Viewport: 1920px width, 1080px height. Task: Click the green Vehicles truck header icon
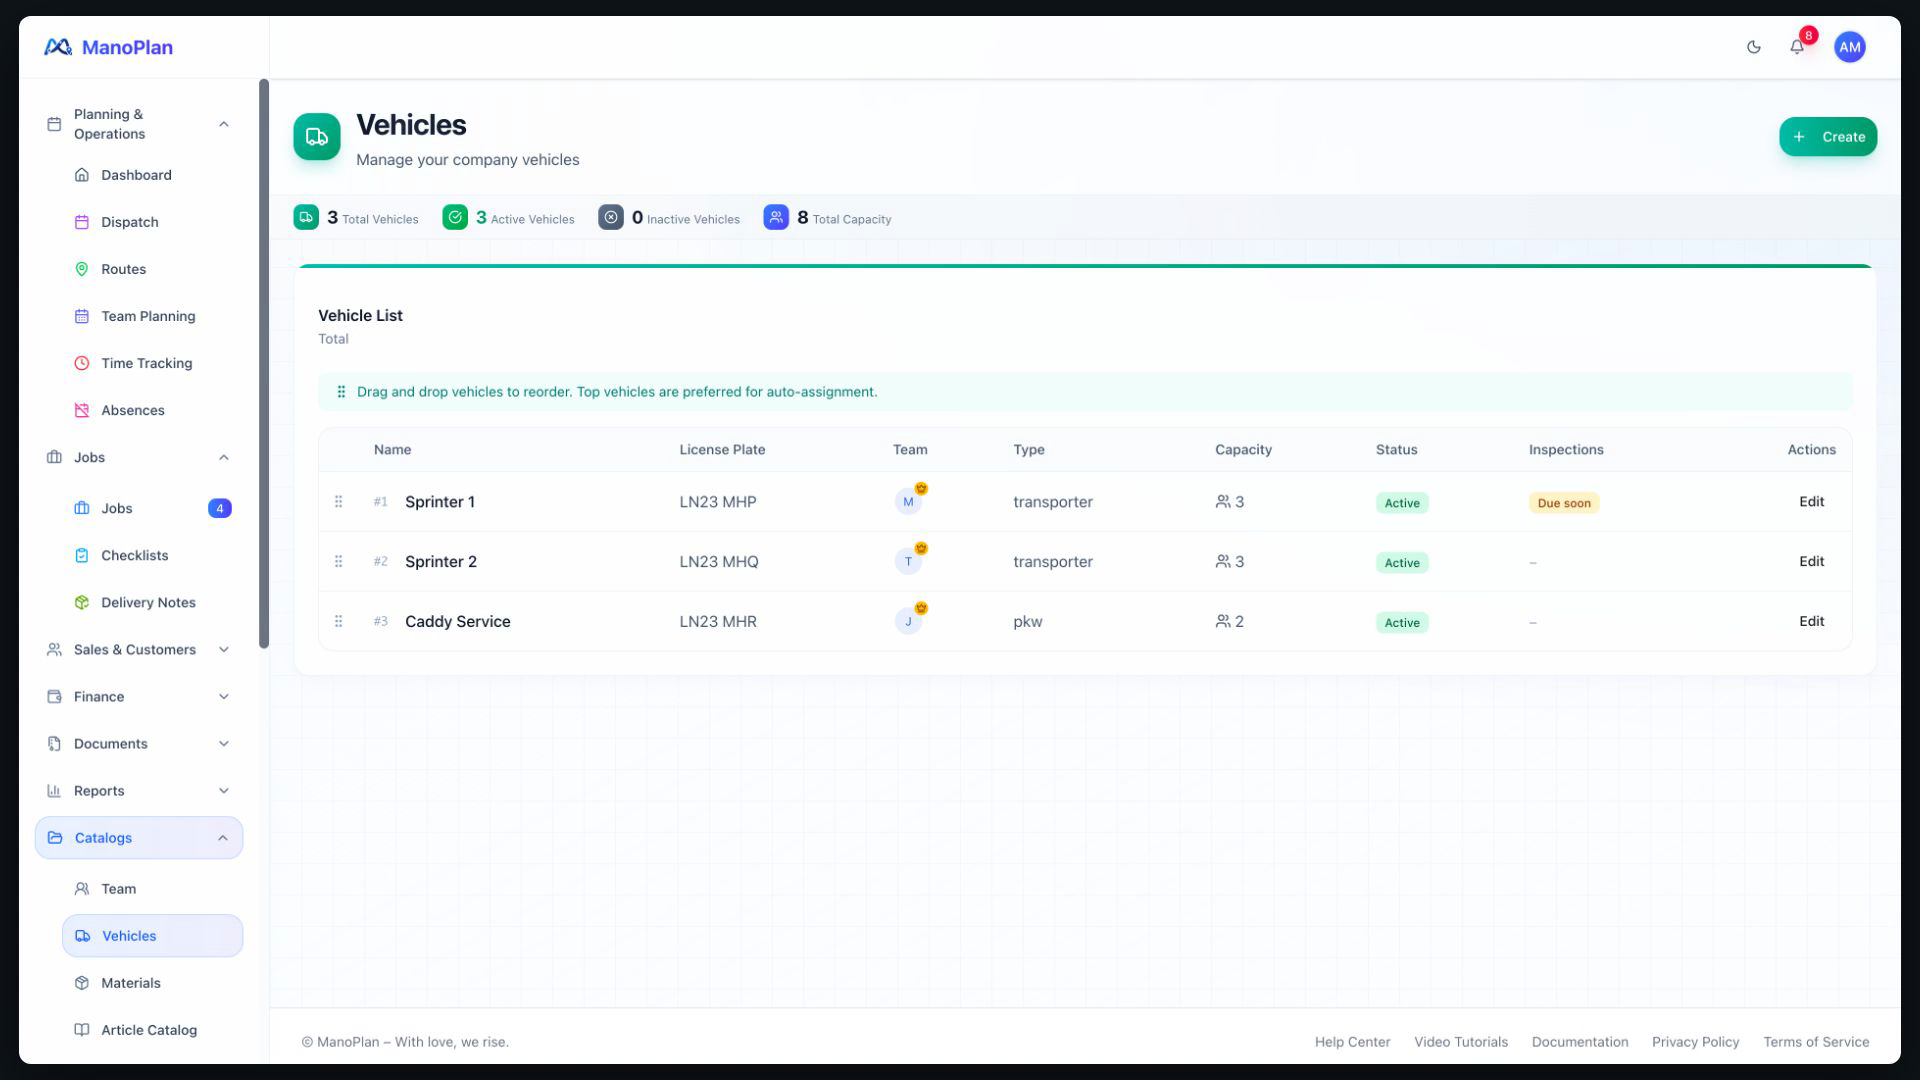click(316, 137)
